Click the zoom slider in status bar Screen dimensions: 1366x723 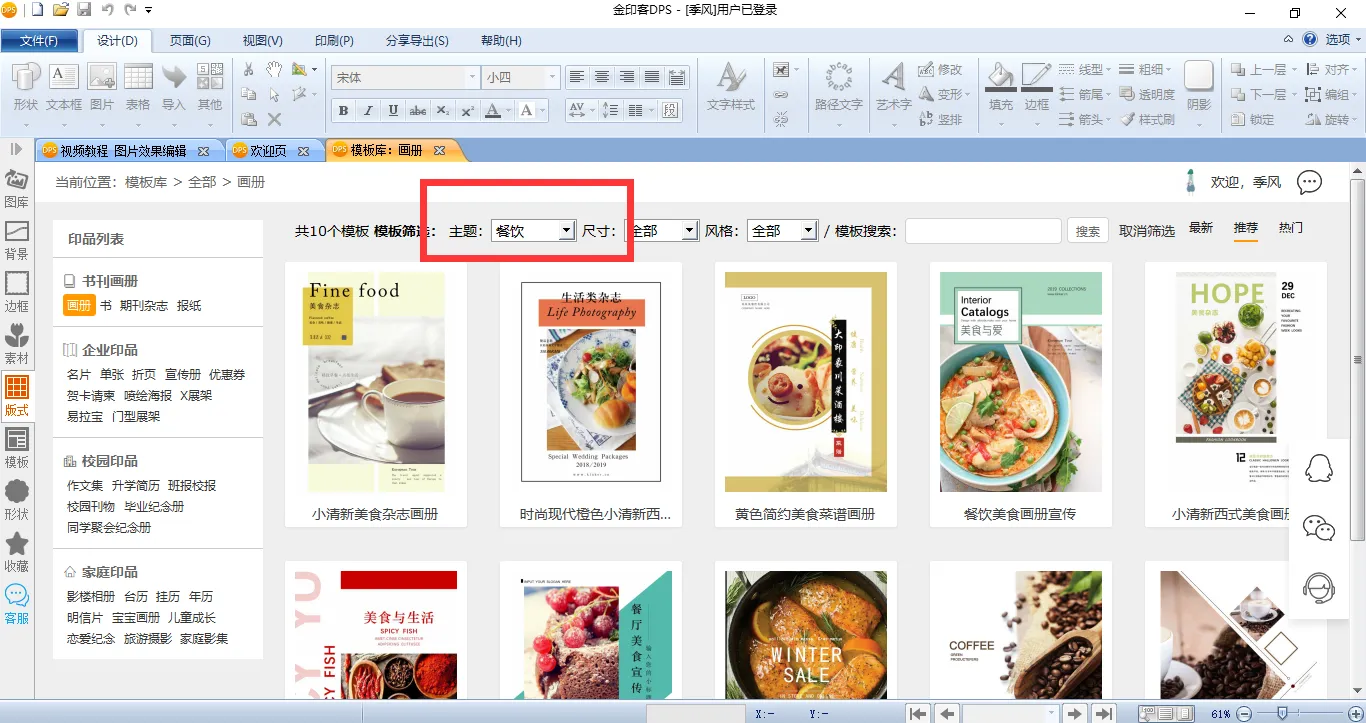click(x=1283, y=713)
